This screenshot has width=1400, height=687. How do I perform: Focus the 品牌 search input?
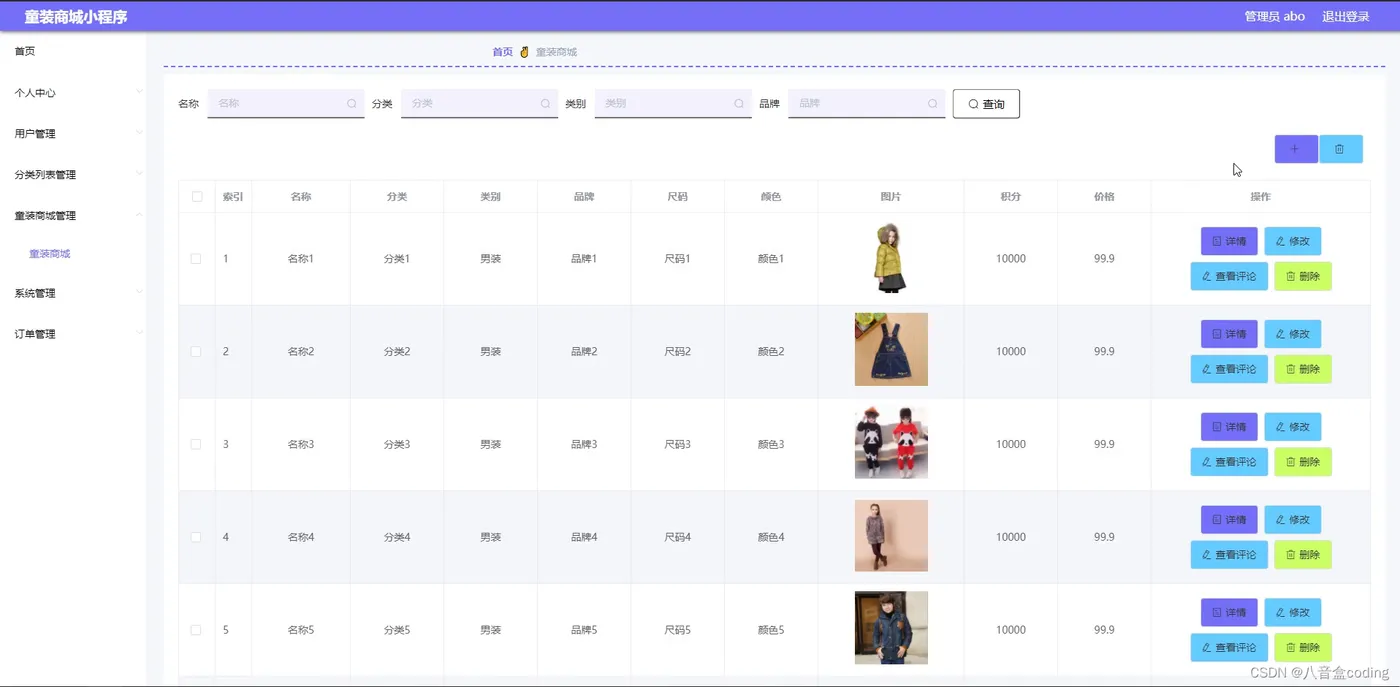point(866,103)
